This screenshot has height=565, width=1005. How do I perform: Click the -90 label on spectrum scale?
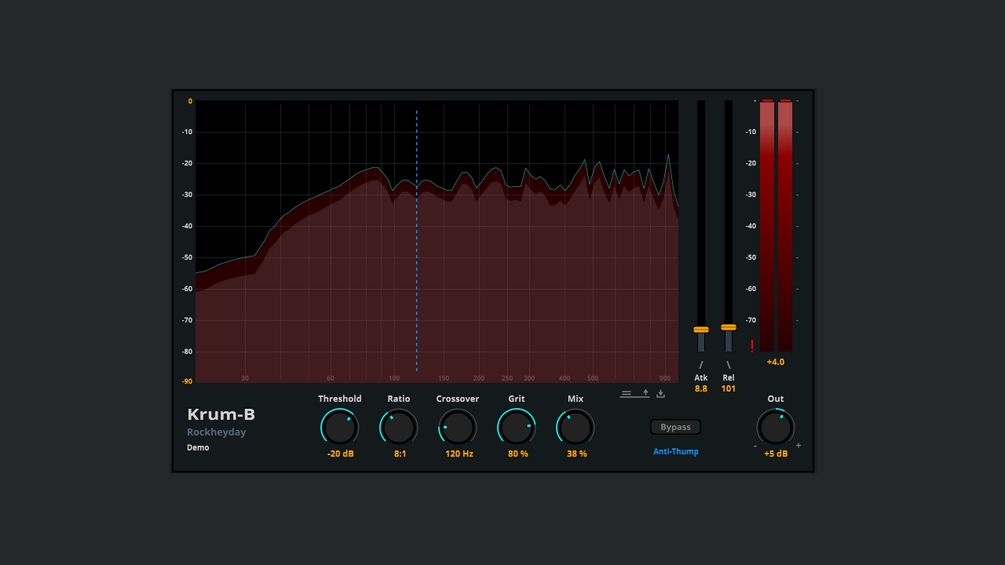click(187, 382)
